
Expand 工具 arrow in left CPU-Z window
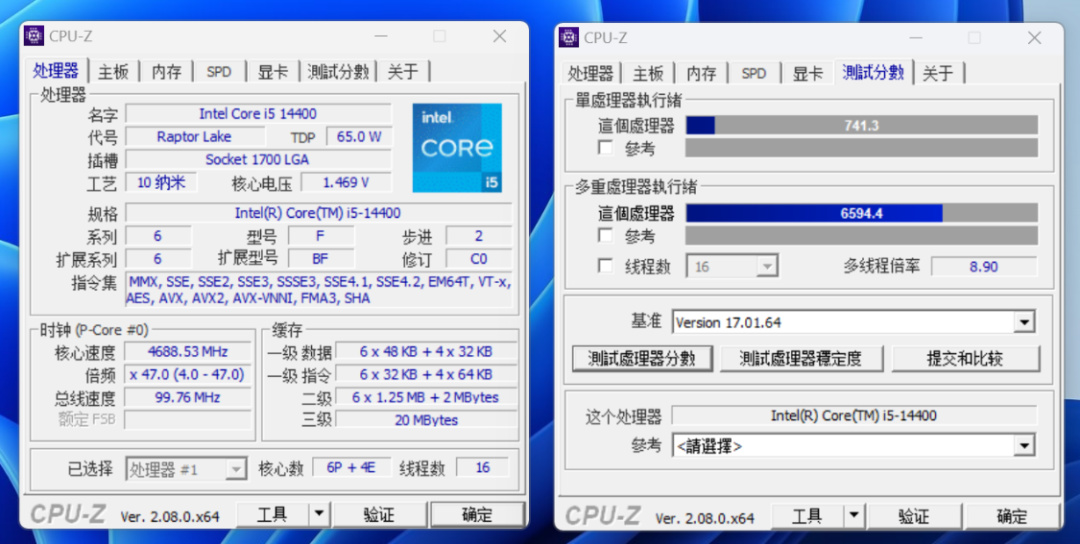click(x=319, y=514)
